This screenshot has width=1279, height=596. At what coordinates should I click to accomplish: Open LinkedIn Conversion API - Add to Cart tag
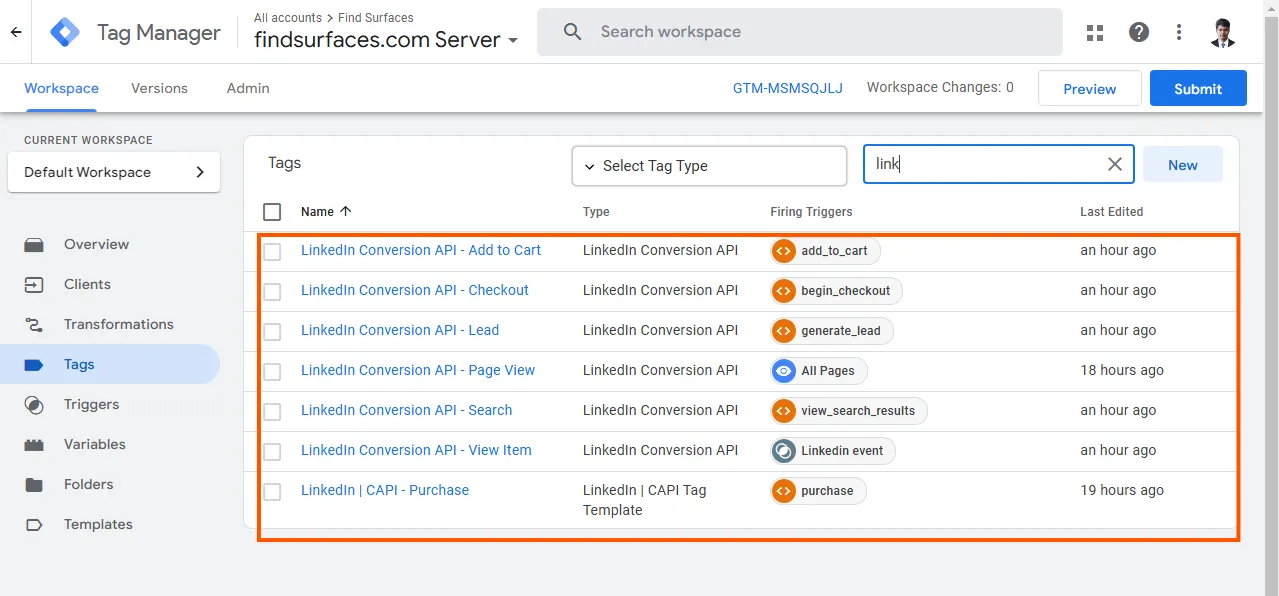[x=421, y=250]
